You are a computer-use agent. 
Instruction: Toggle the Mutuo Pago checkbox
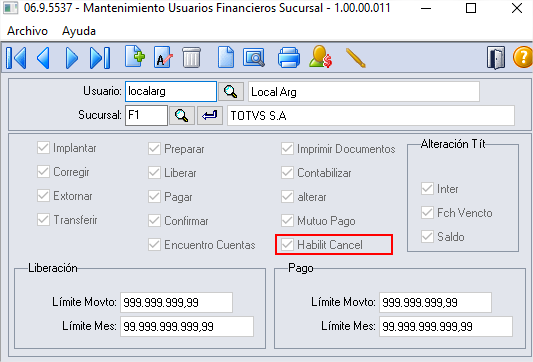(287, 221)
